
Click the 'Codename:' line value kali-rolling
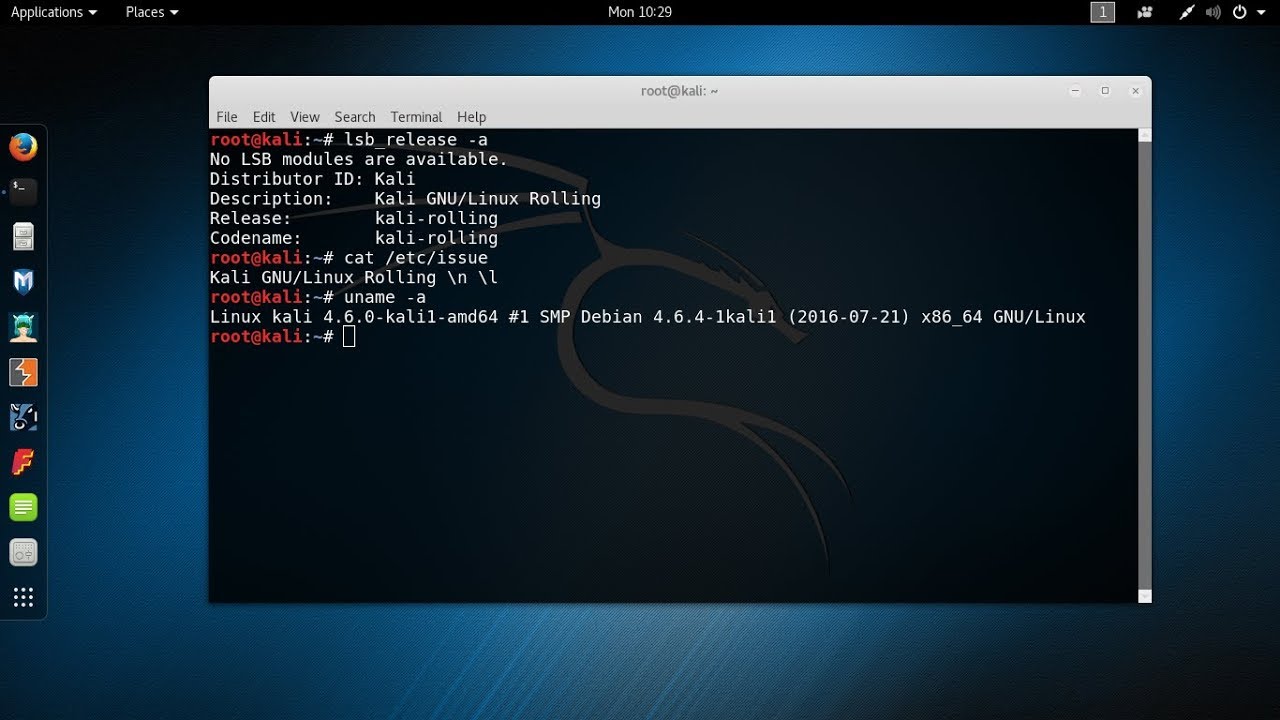436,238
